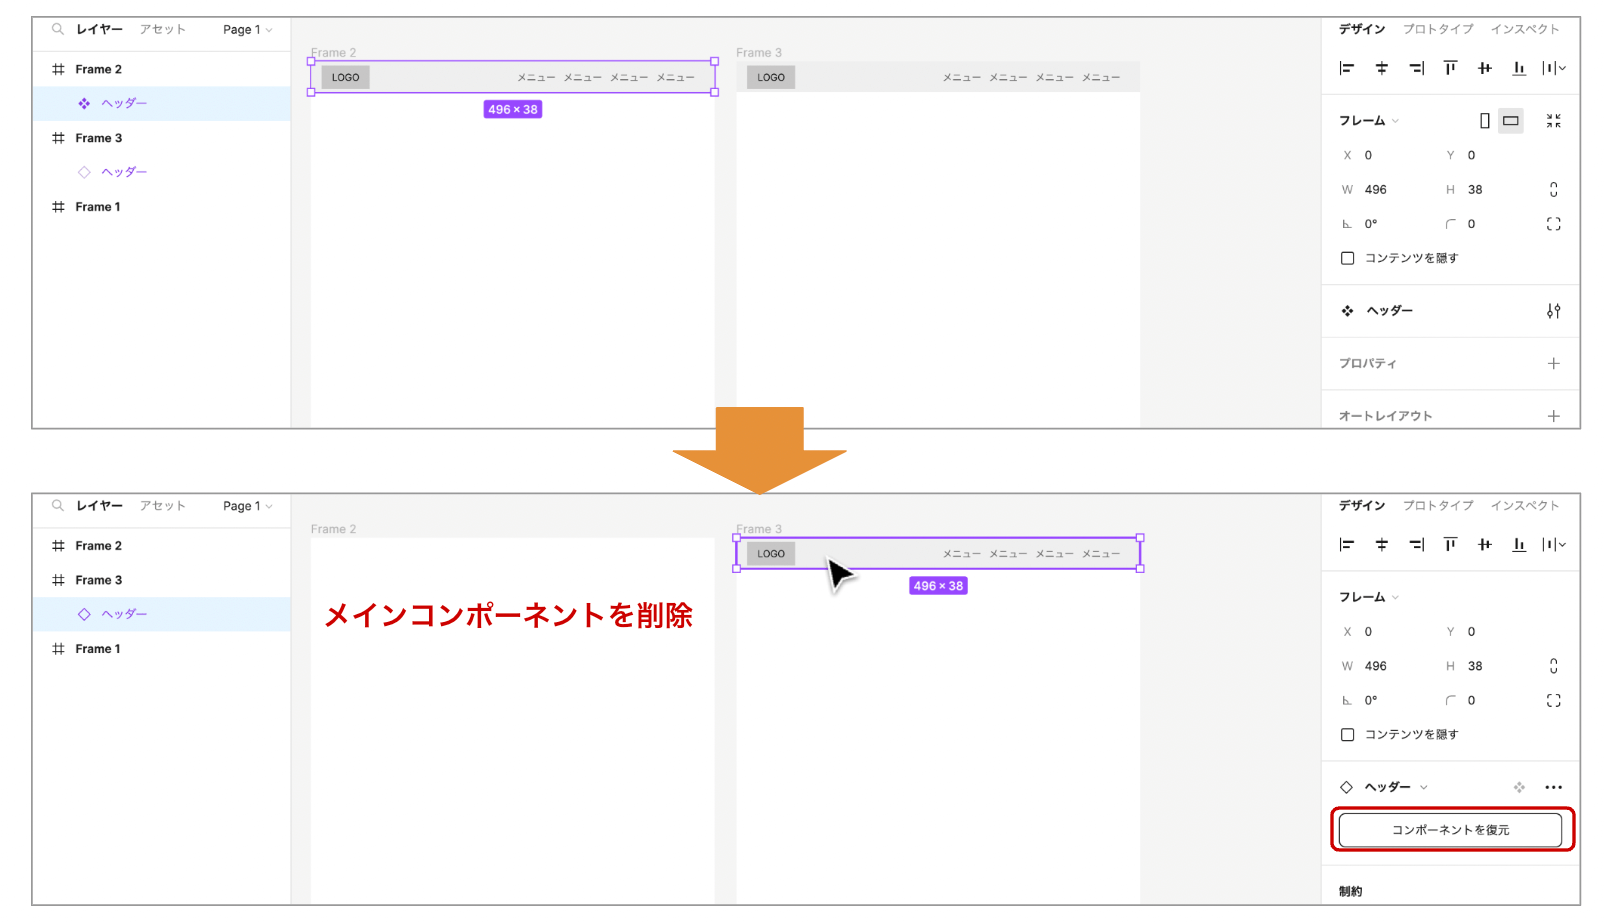Select highlighted ヘッダー layer in lower screenshot

(x=162, y=615)
